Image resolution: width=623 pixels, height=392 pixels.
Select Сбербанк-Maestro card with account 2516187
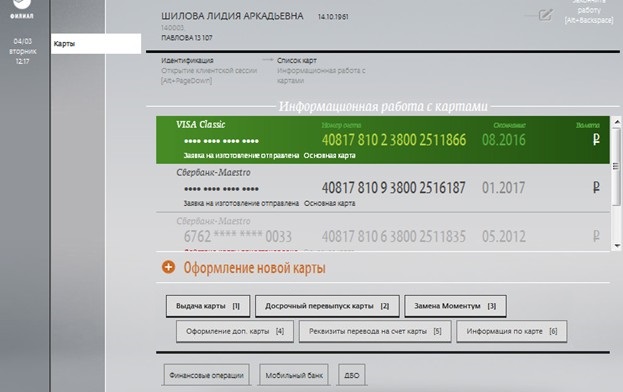click(x=383, y=188)
